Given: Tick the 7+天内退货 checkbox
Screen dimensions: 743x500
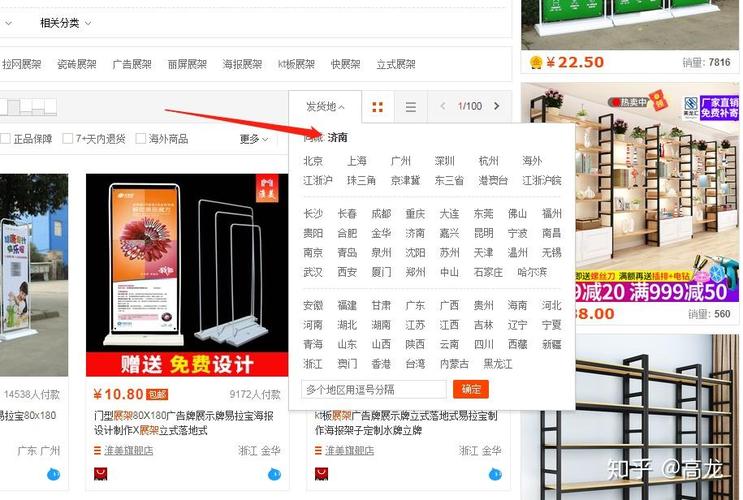Looking at the screenshot, I should pos(68,138).
